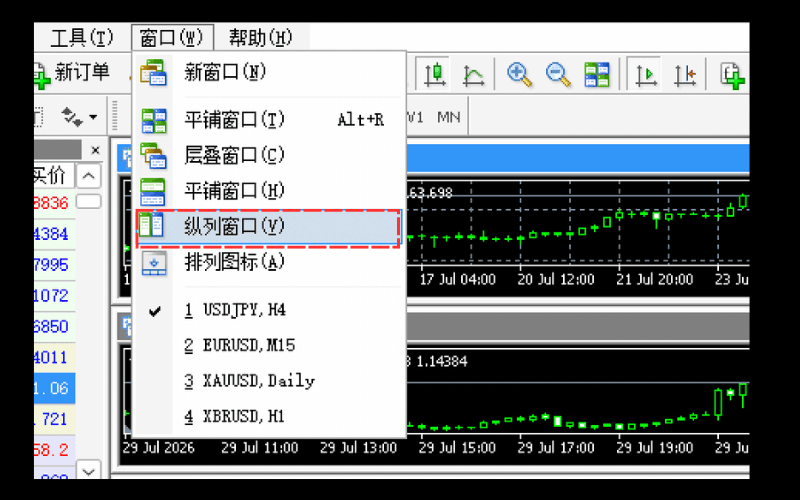
Task: Click the 29 Jul 13:00 time label
Action: [x=358, y=448]
